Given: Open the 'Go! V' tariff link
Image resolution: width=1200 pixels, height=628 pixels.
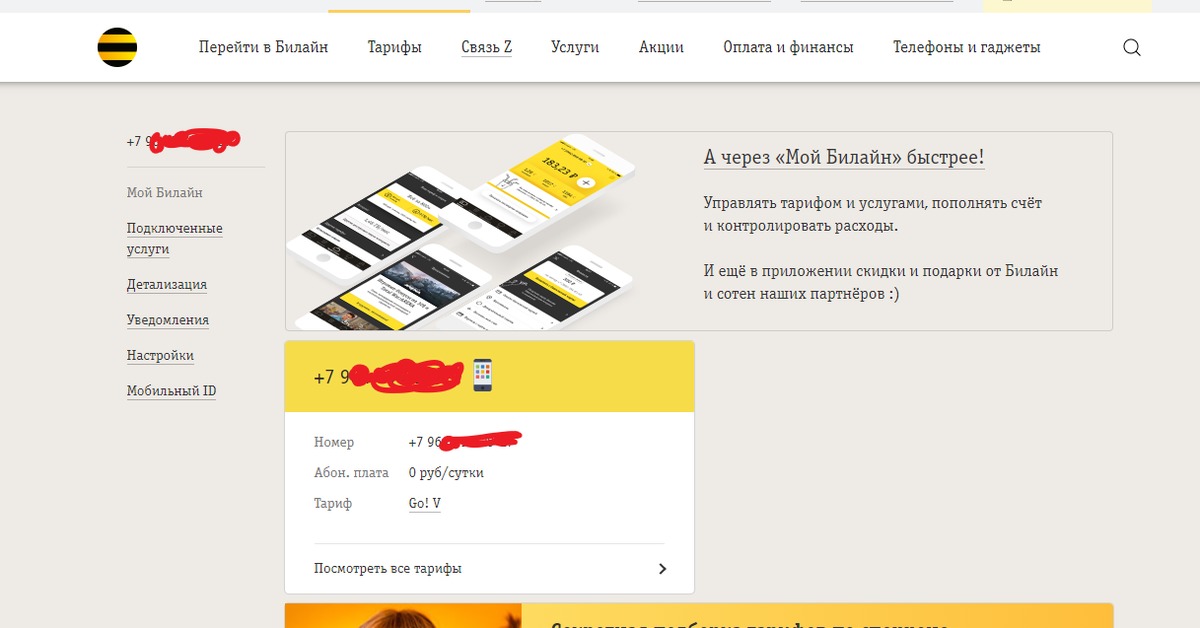Looking at the screenshot, I should [424, 504].
